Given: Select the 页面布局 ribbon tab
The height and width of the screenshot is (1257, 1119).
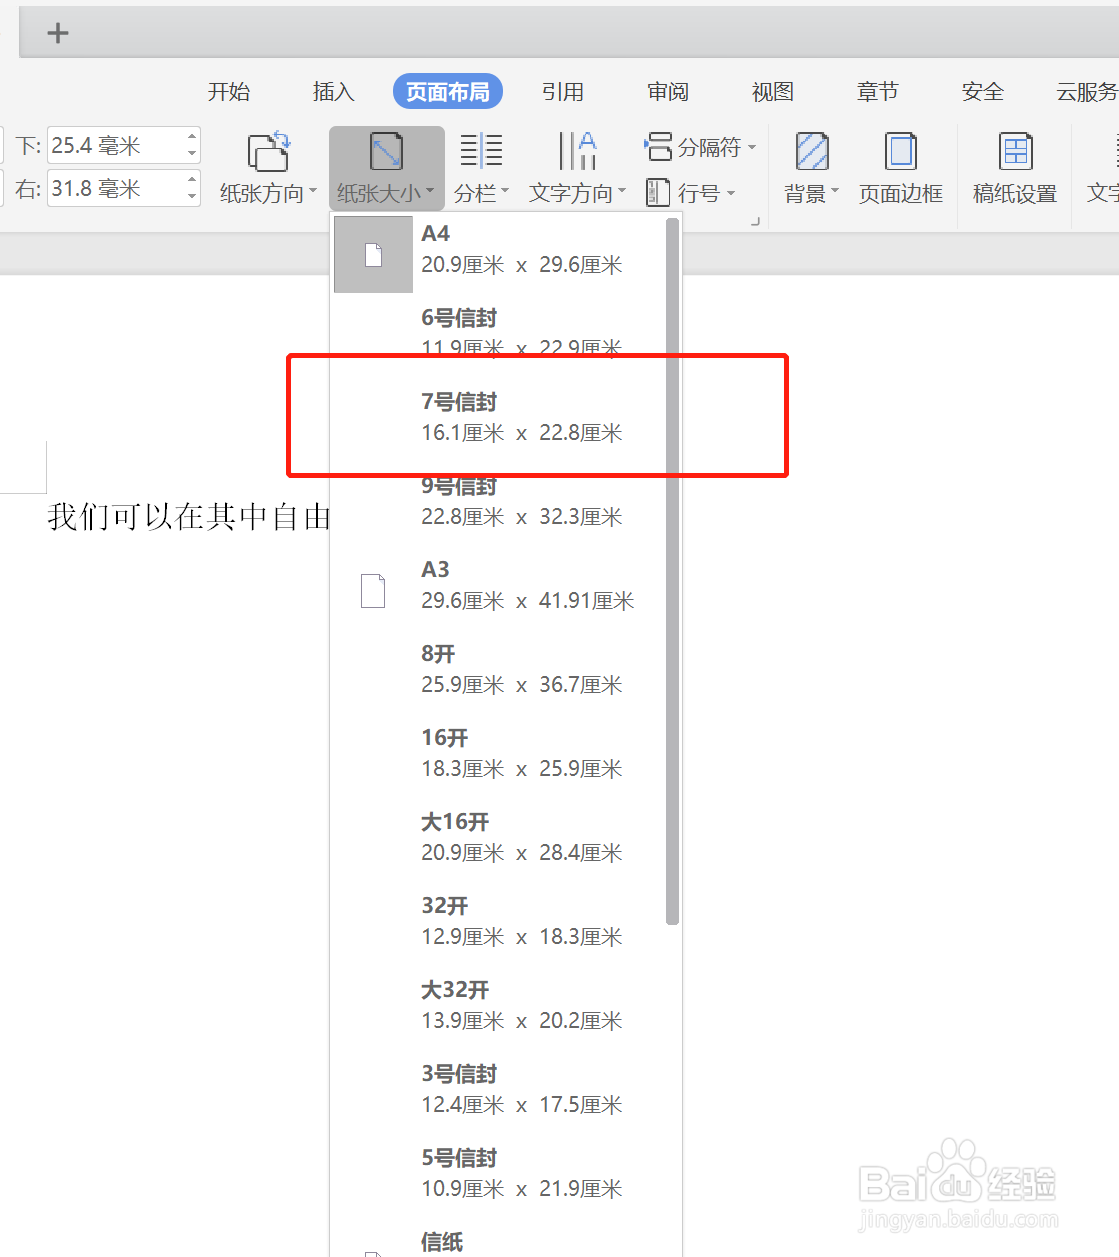Looking at the screenshot, I should point(448,92).
